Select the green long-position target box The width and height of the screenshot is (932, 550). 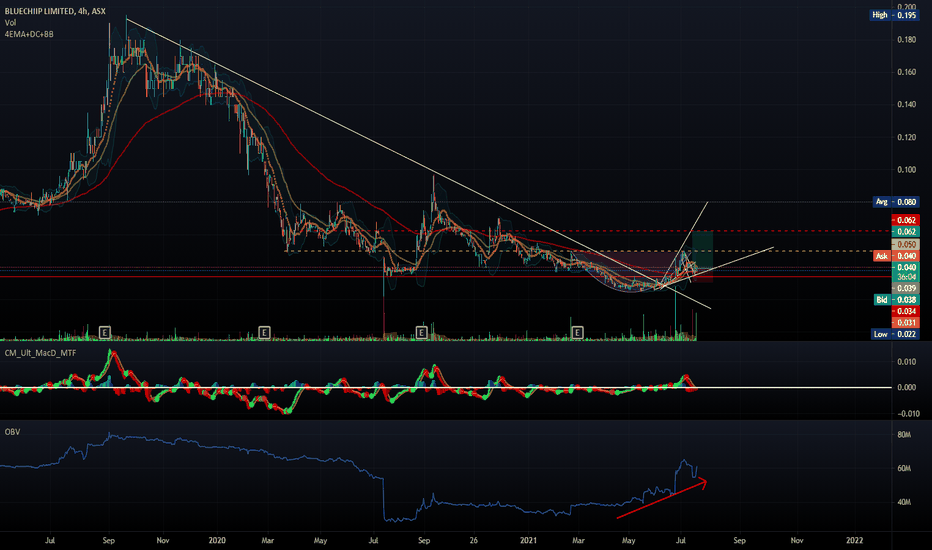point(703,250)
